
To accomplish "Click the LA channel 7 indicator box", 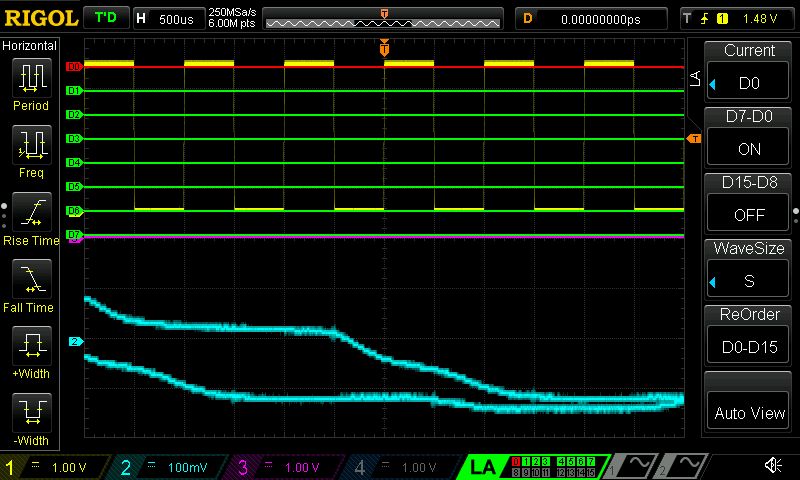I will click(x=591, y=461).
